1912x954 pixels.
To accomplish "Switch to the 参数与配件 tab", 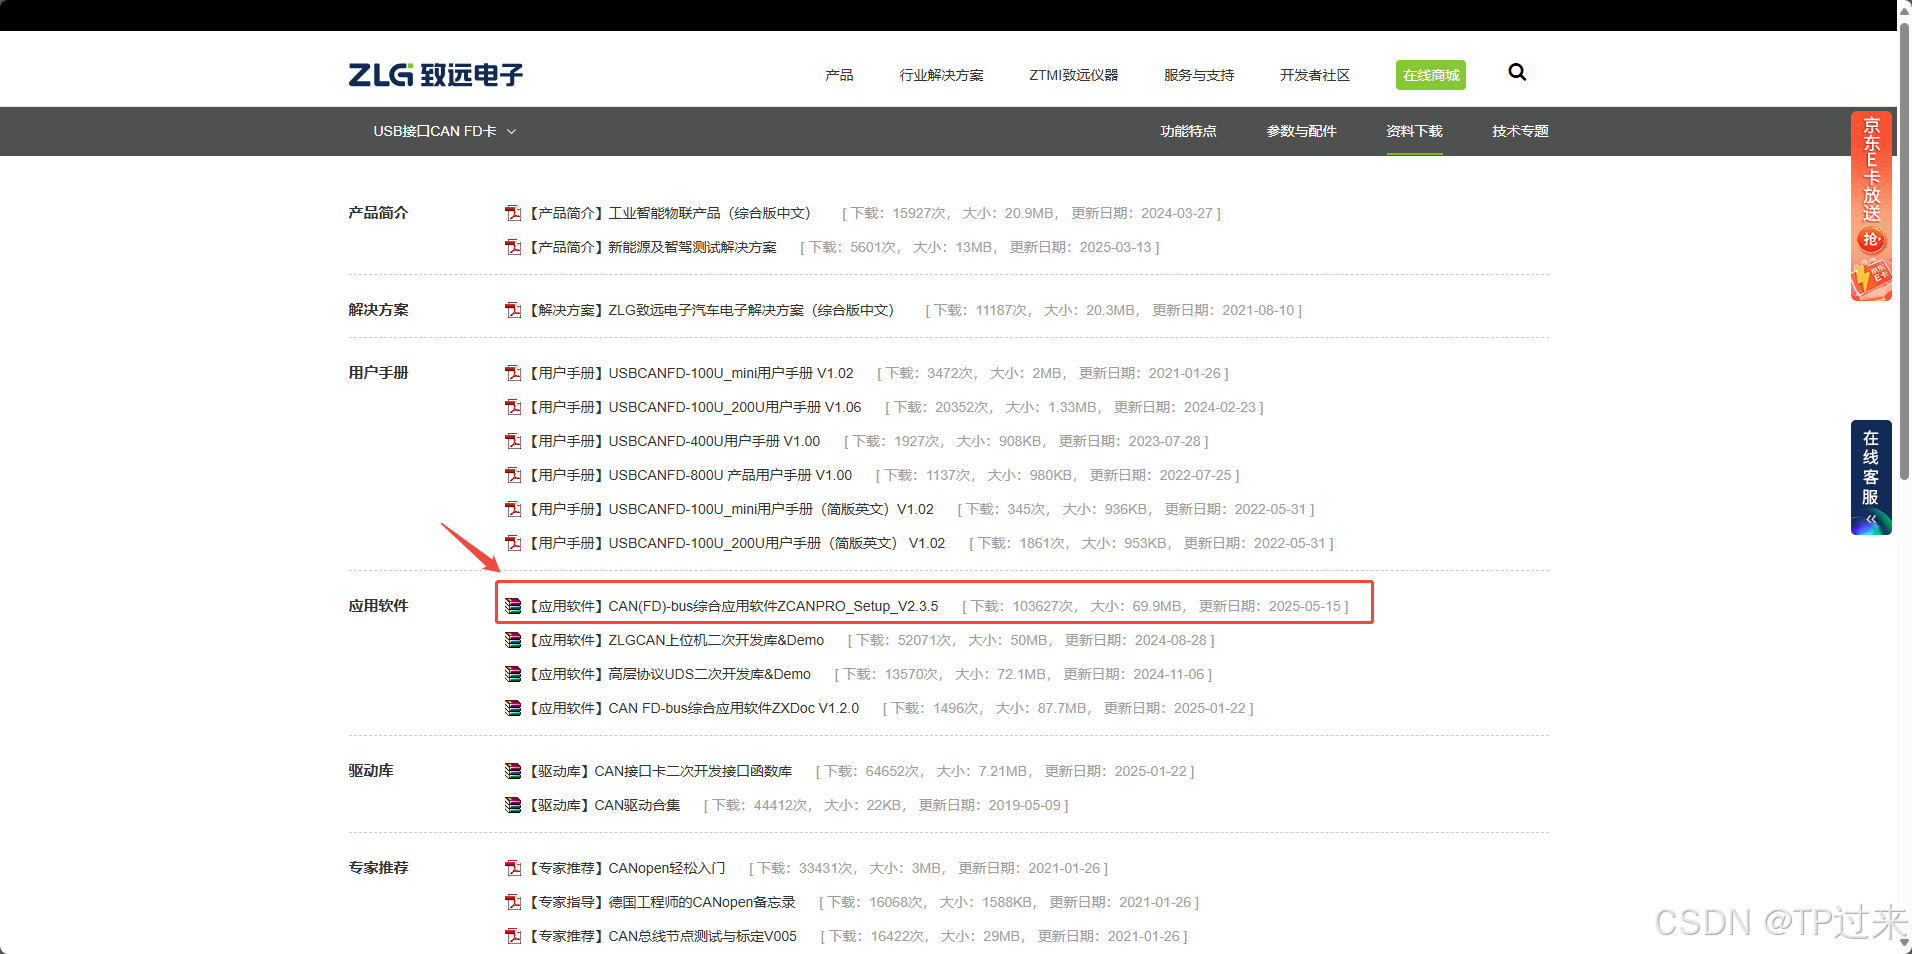I will tap(1301, 131).
